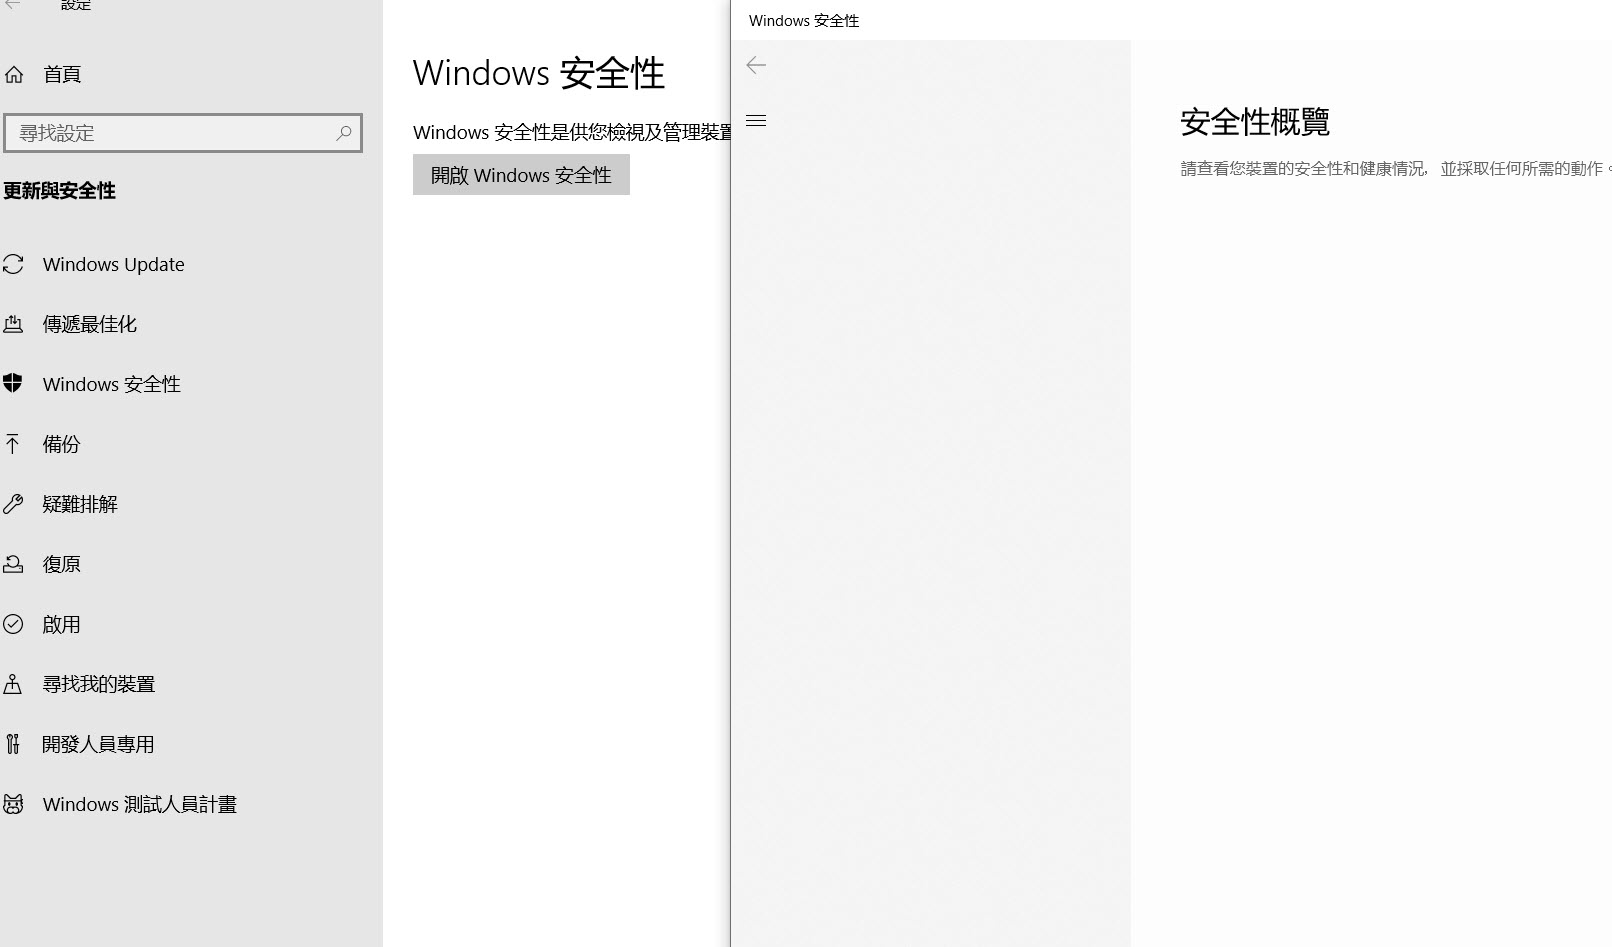Click the Insider cat icon
This screenshot has width=1612, height=947.
click(13, 804)
